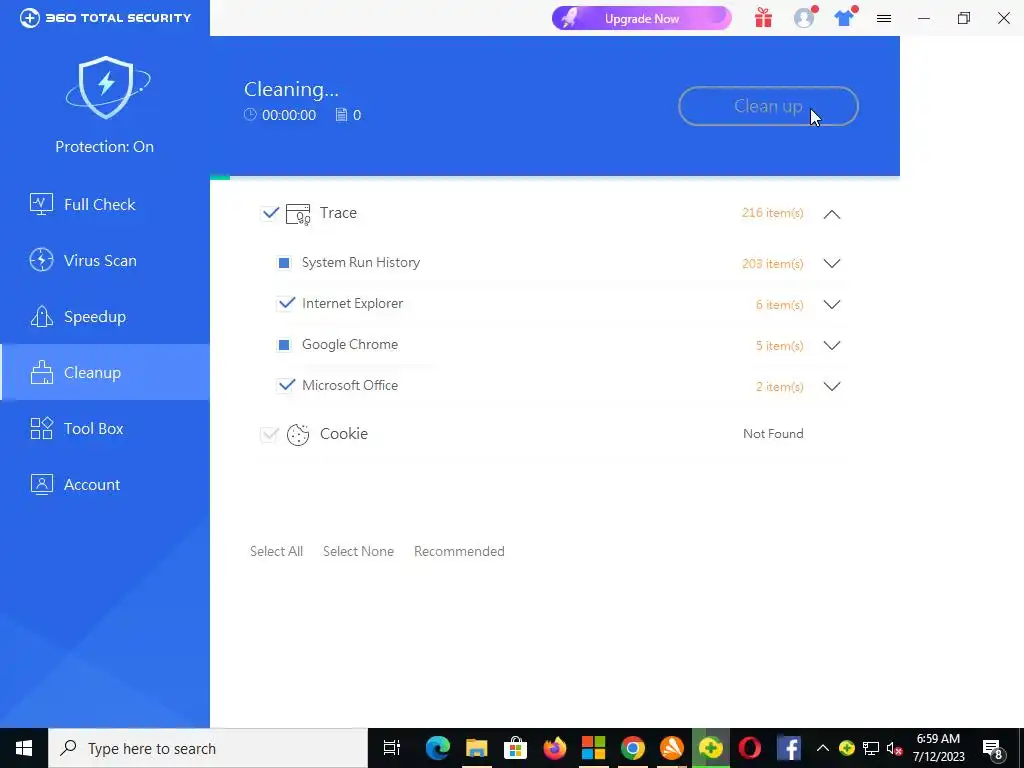Expand Microsoft Office item details

click(x=831, y=387)
